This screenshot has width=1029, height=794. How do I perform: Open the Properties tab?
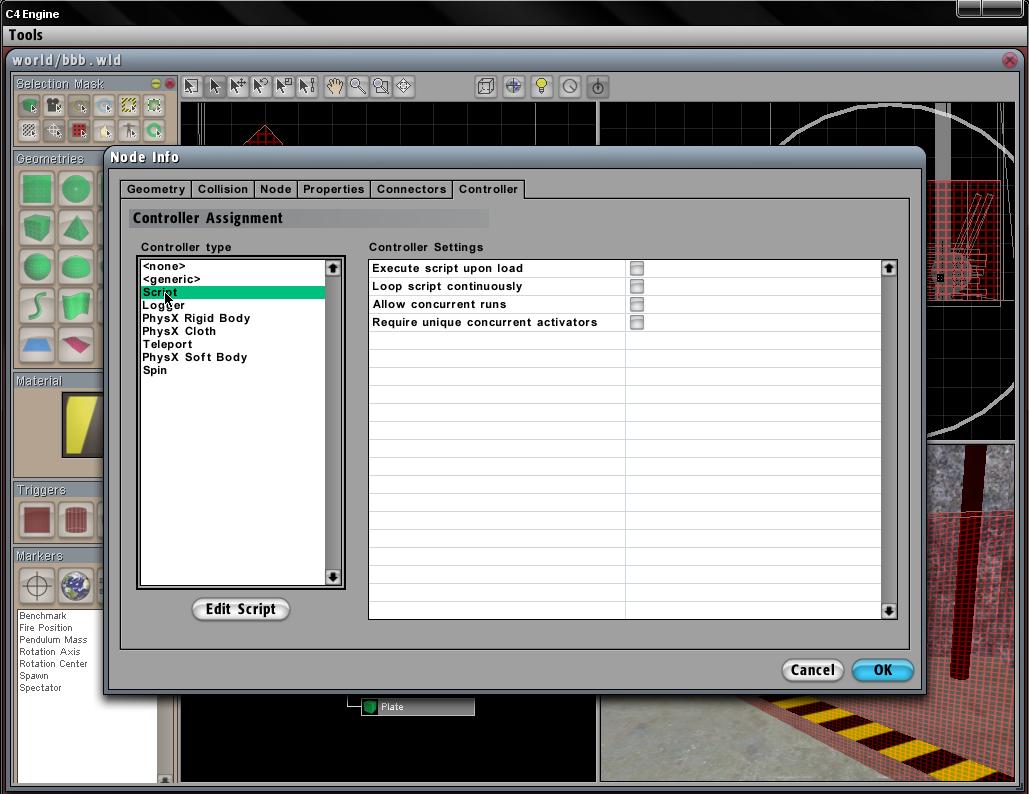click(x=333, y=189)
